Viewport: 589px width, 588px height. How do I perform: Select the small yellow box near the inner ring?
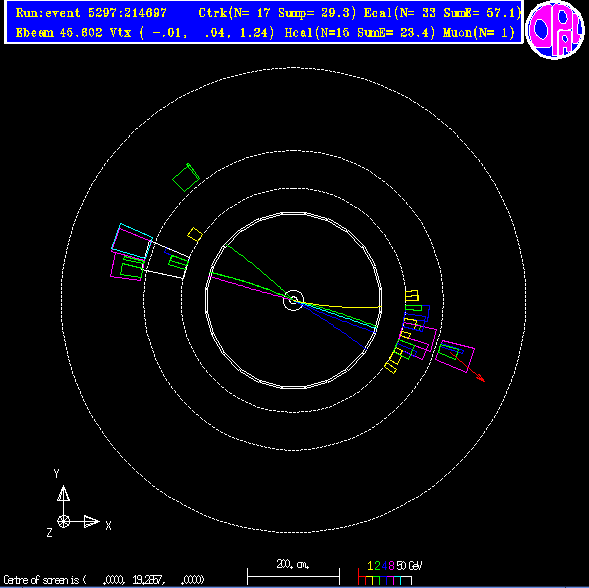[x=195, y=234]
